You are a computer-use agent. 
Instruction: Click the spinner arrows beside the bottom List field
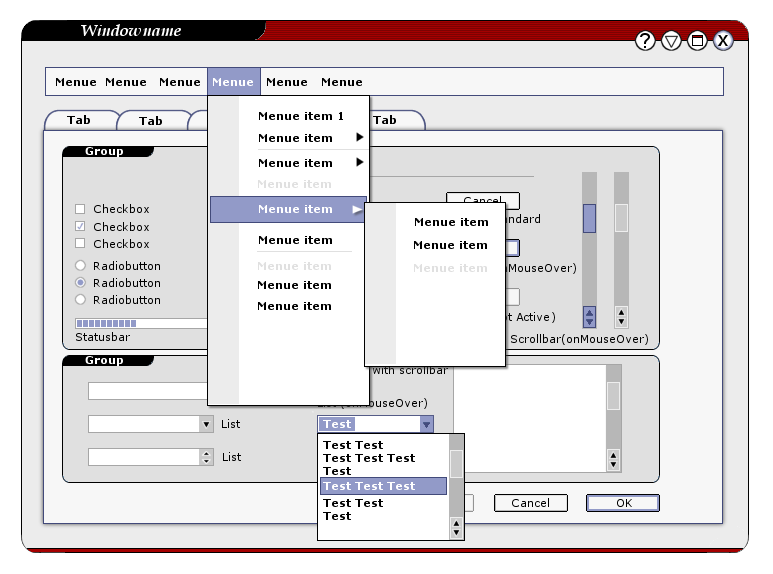click(x=206, y=457)
